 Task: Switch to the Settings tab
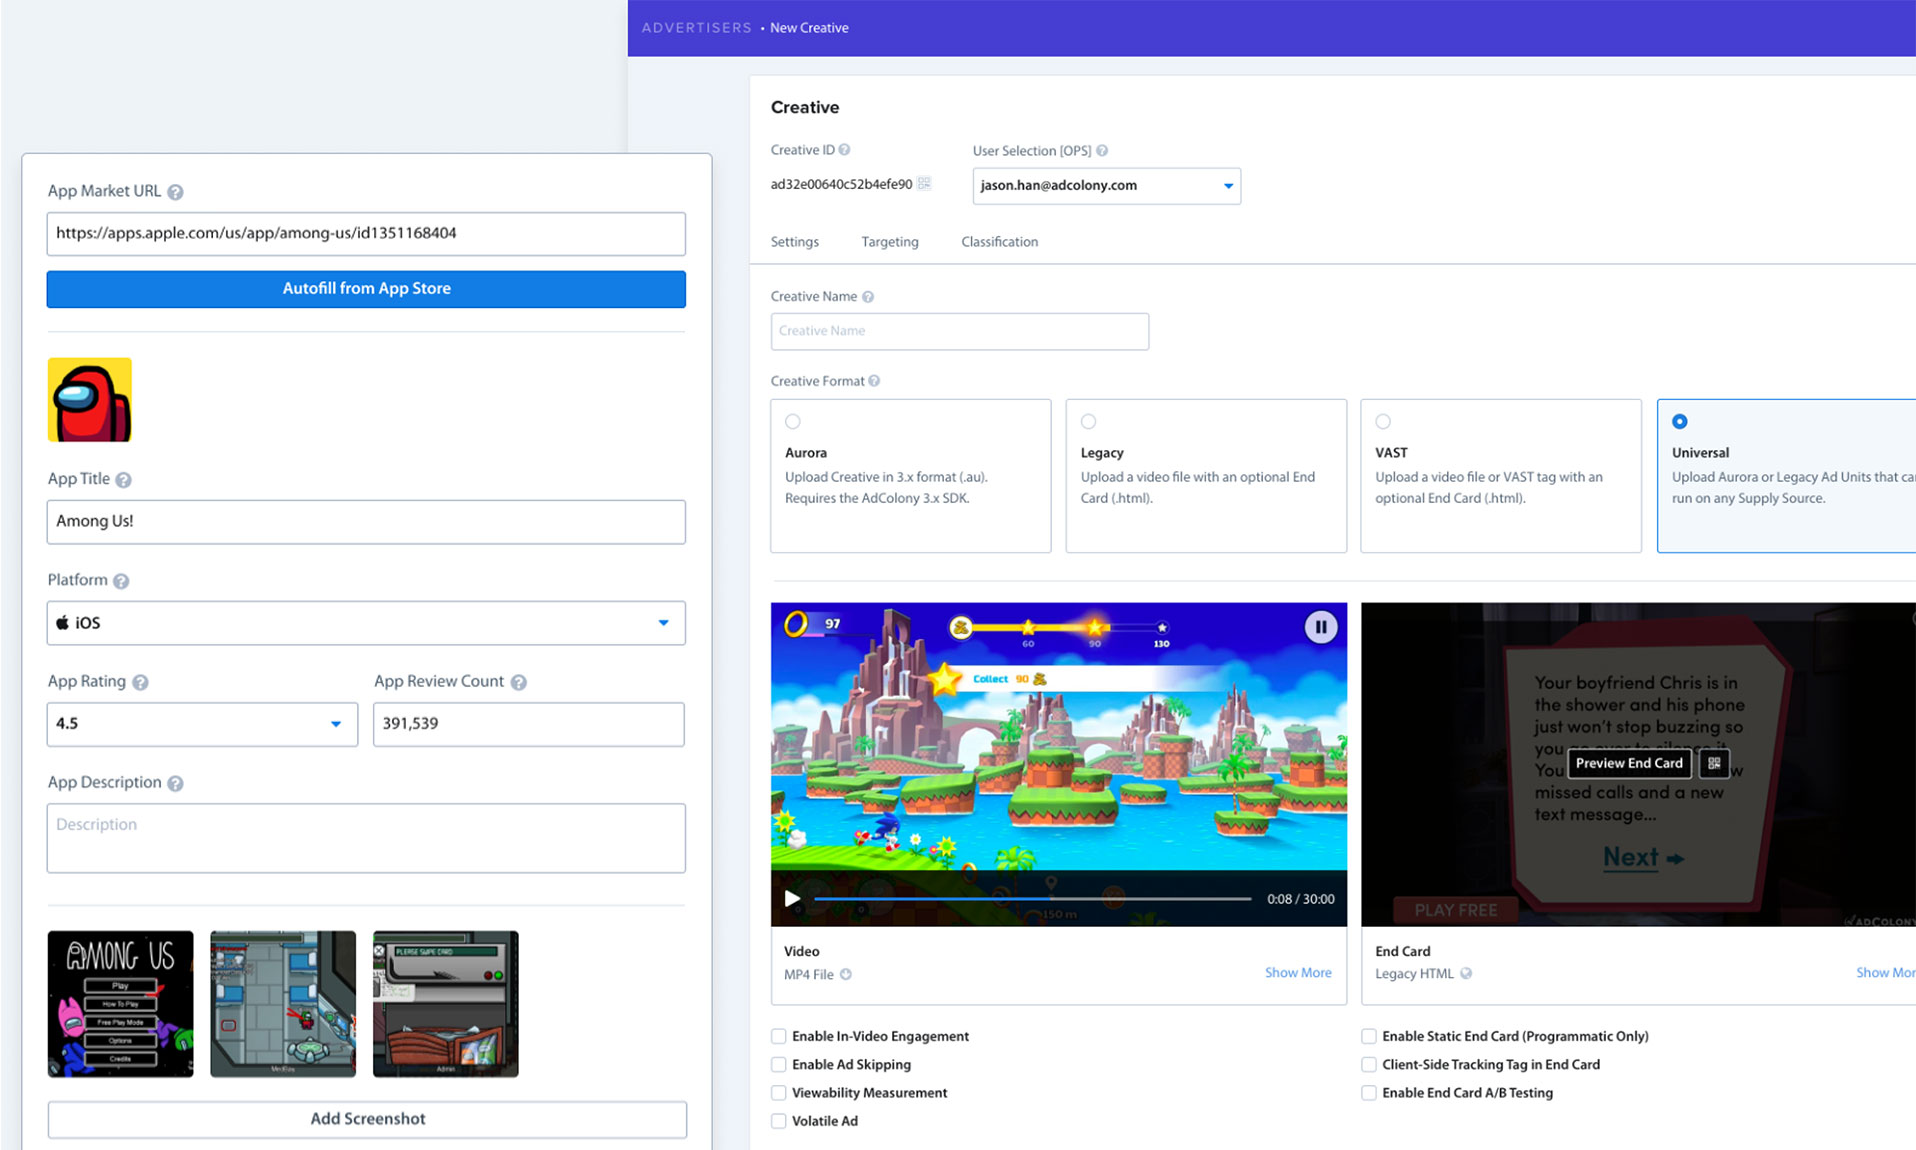tap(795, 242)
